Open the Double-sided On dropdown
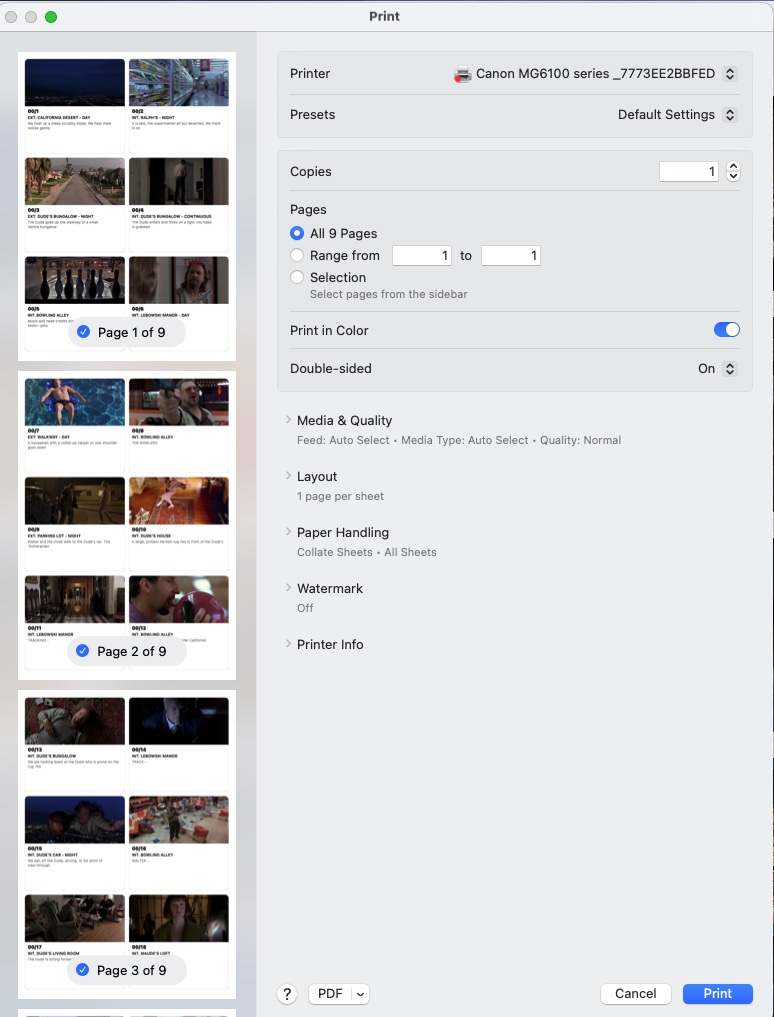The height and width of the screenshot is (1017, 774). [x=730, y=369]
